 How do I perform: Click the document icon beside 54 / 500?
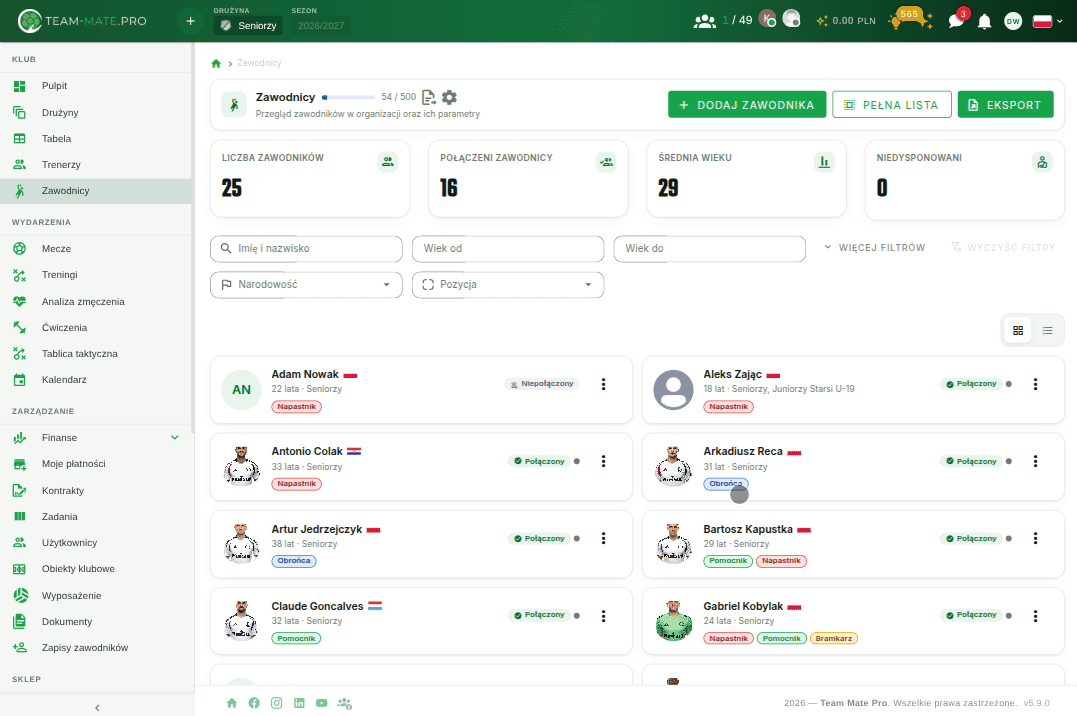pyautogui.click(x=429, y=97)
